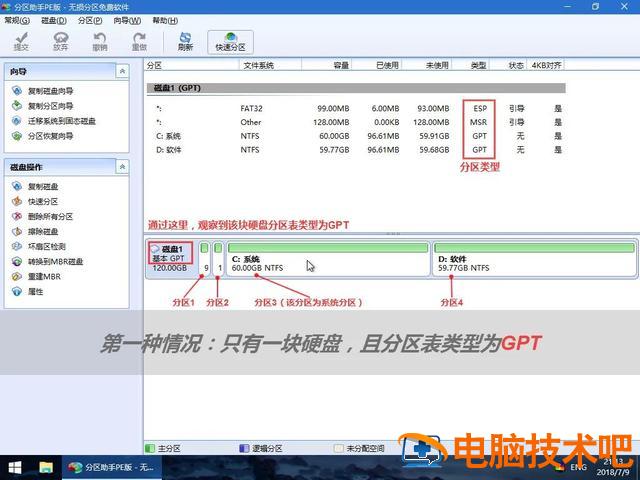The image size is (640, 480).
Task: Choose 删除所有分区 in the sidebar
Action: 50,216
